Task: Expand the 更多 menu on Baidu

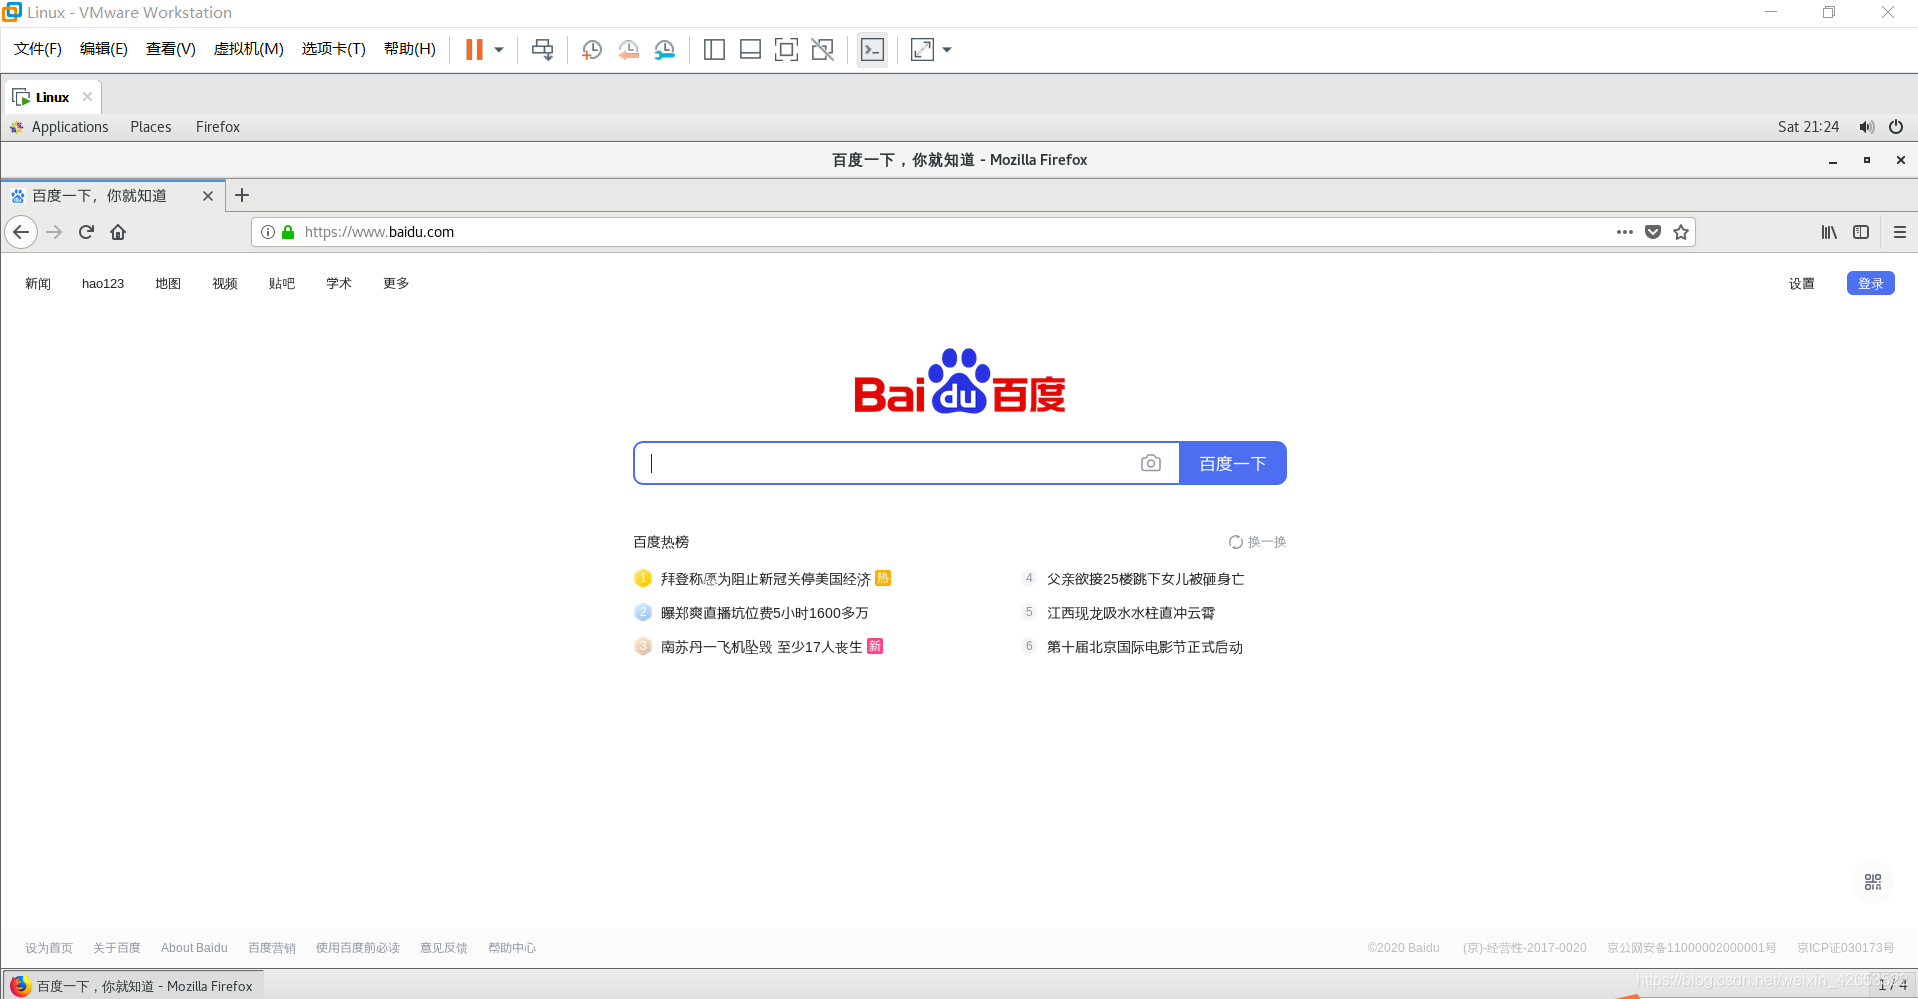Action: click(396, 284)
